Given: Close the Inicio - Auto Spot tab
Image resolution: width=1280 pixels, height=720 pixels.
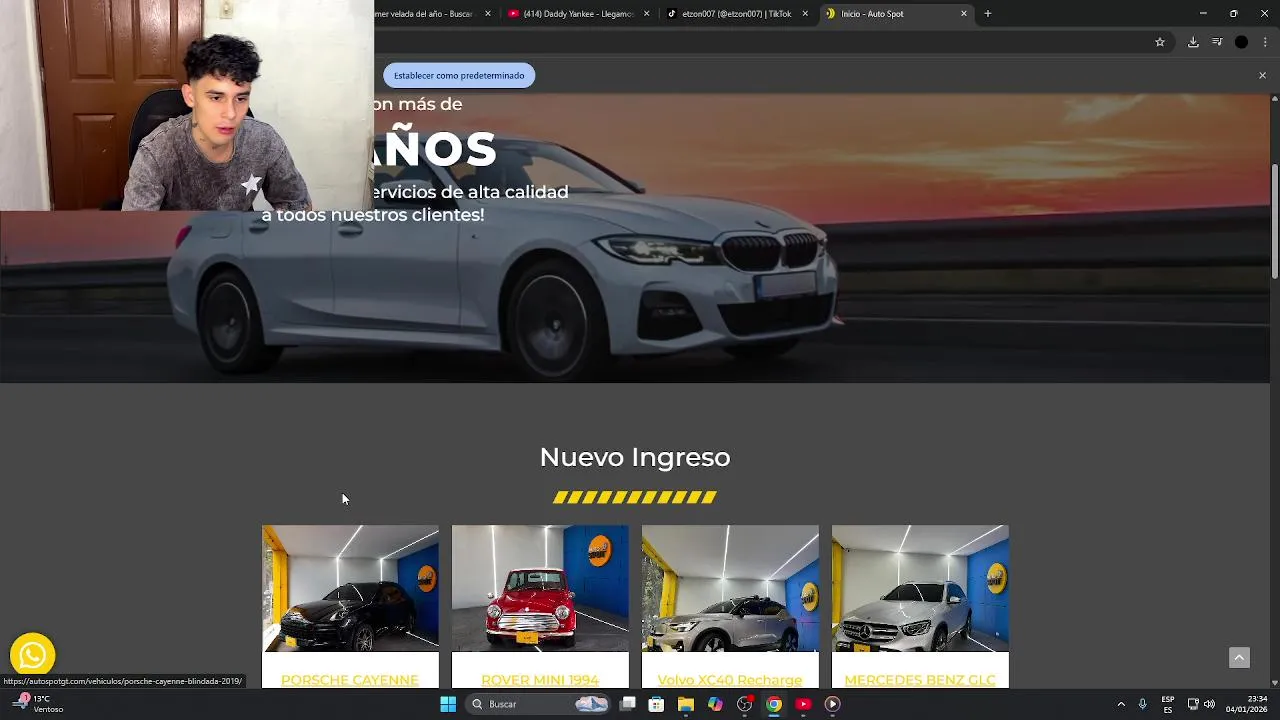Looking at the screenshot, I should [964, 14].
